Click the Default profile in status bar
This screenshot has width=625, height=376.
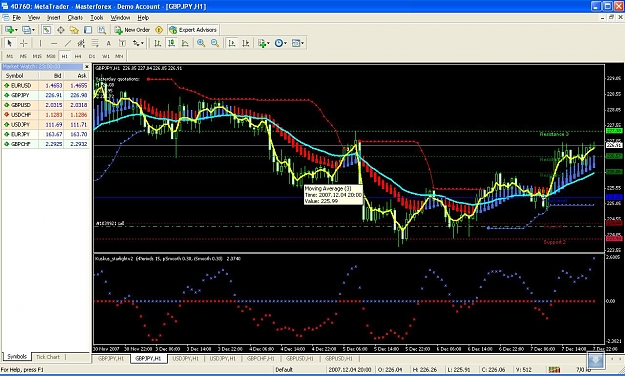coord(284,370)
